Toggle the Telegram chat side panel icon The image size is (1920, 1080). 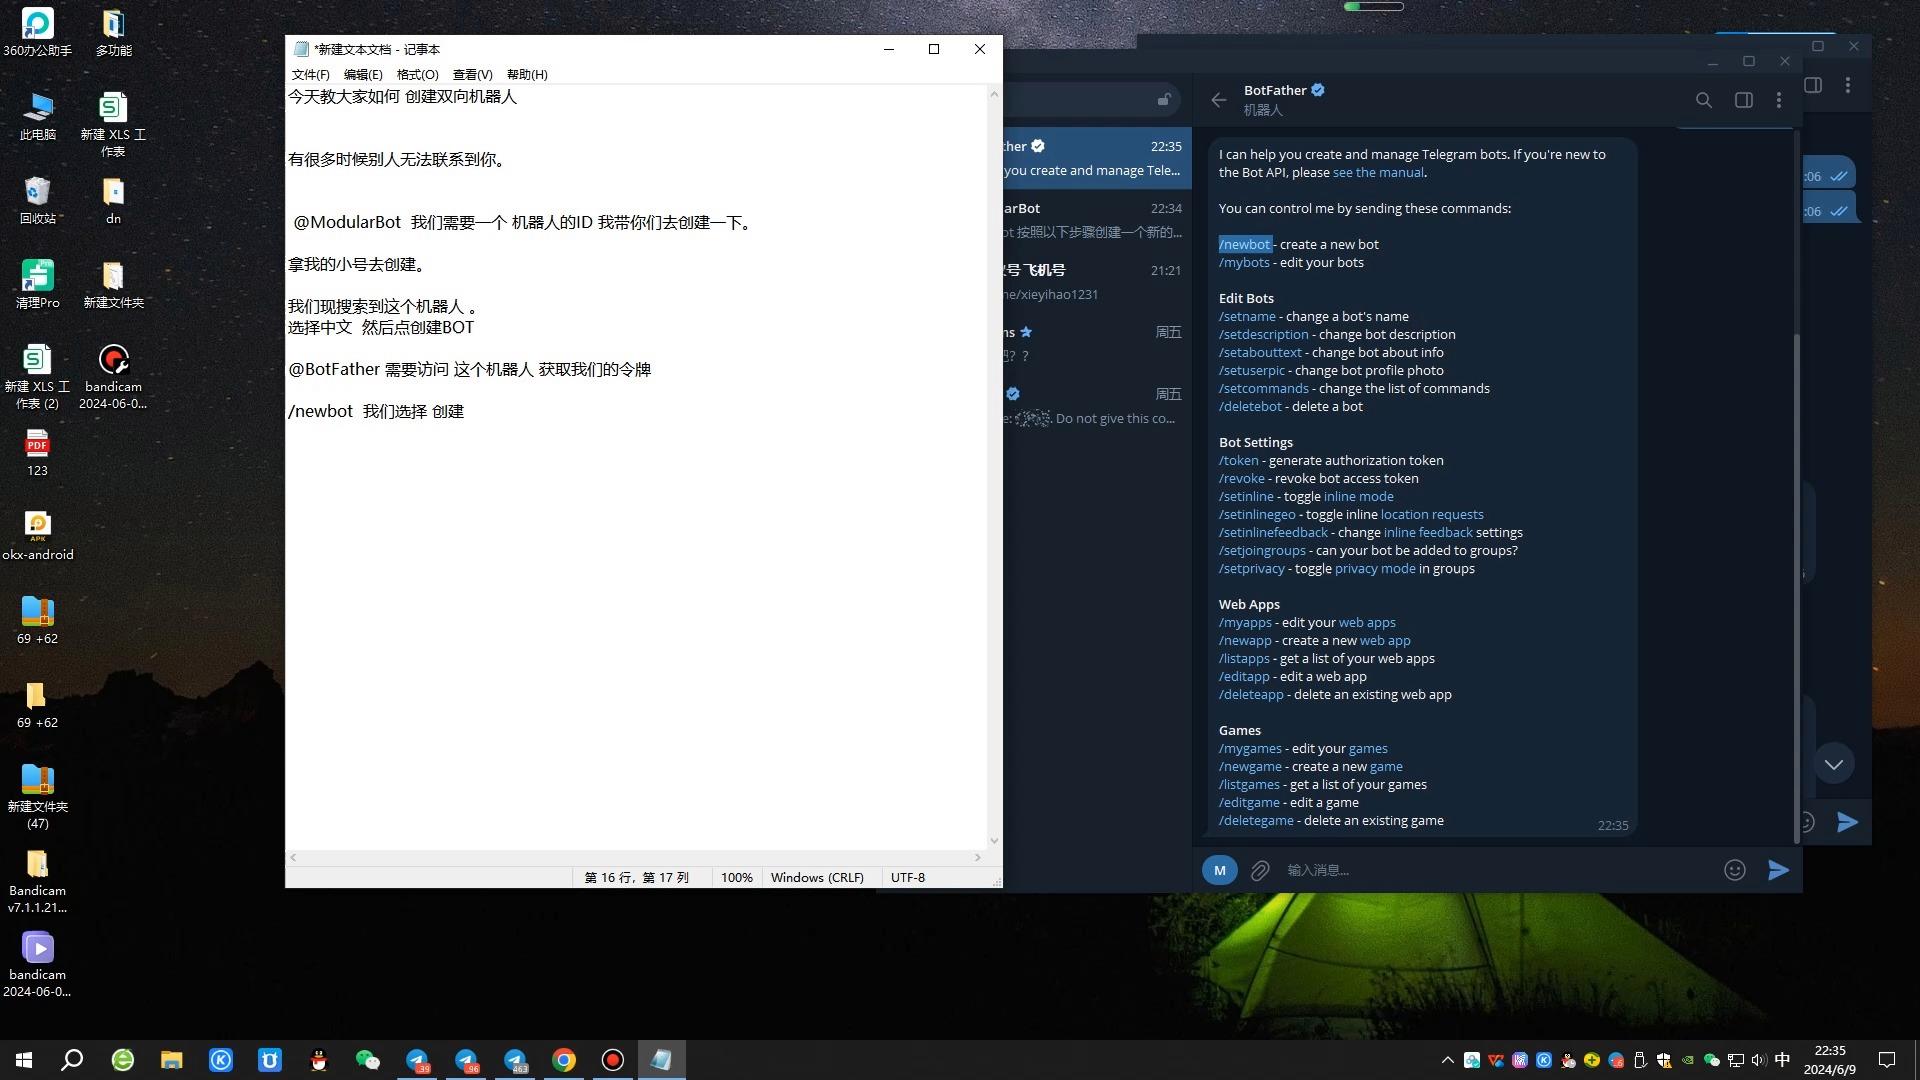[x=1744, y=100]
